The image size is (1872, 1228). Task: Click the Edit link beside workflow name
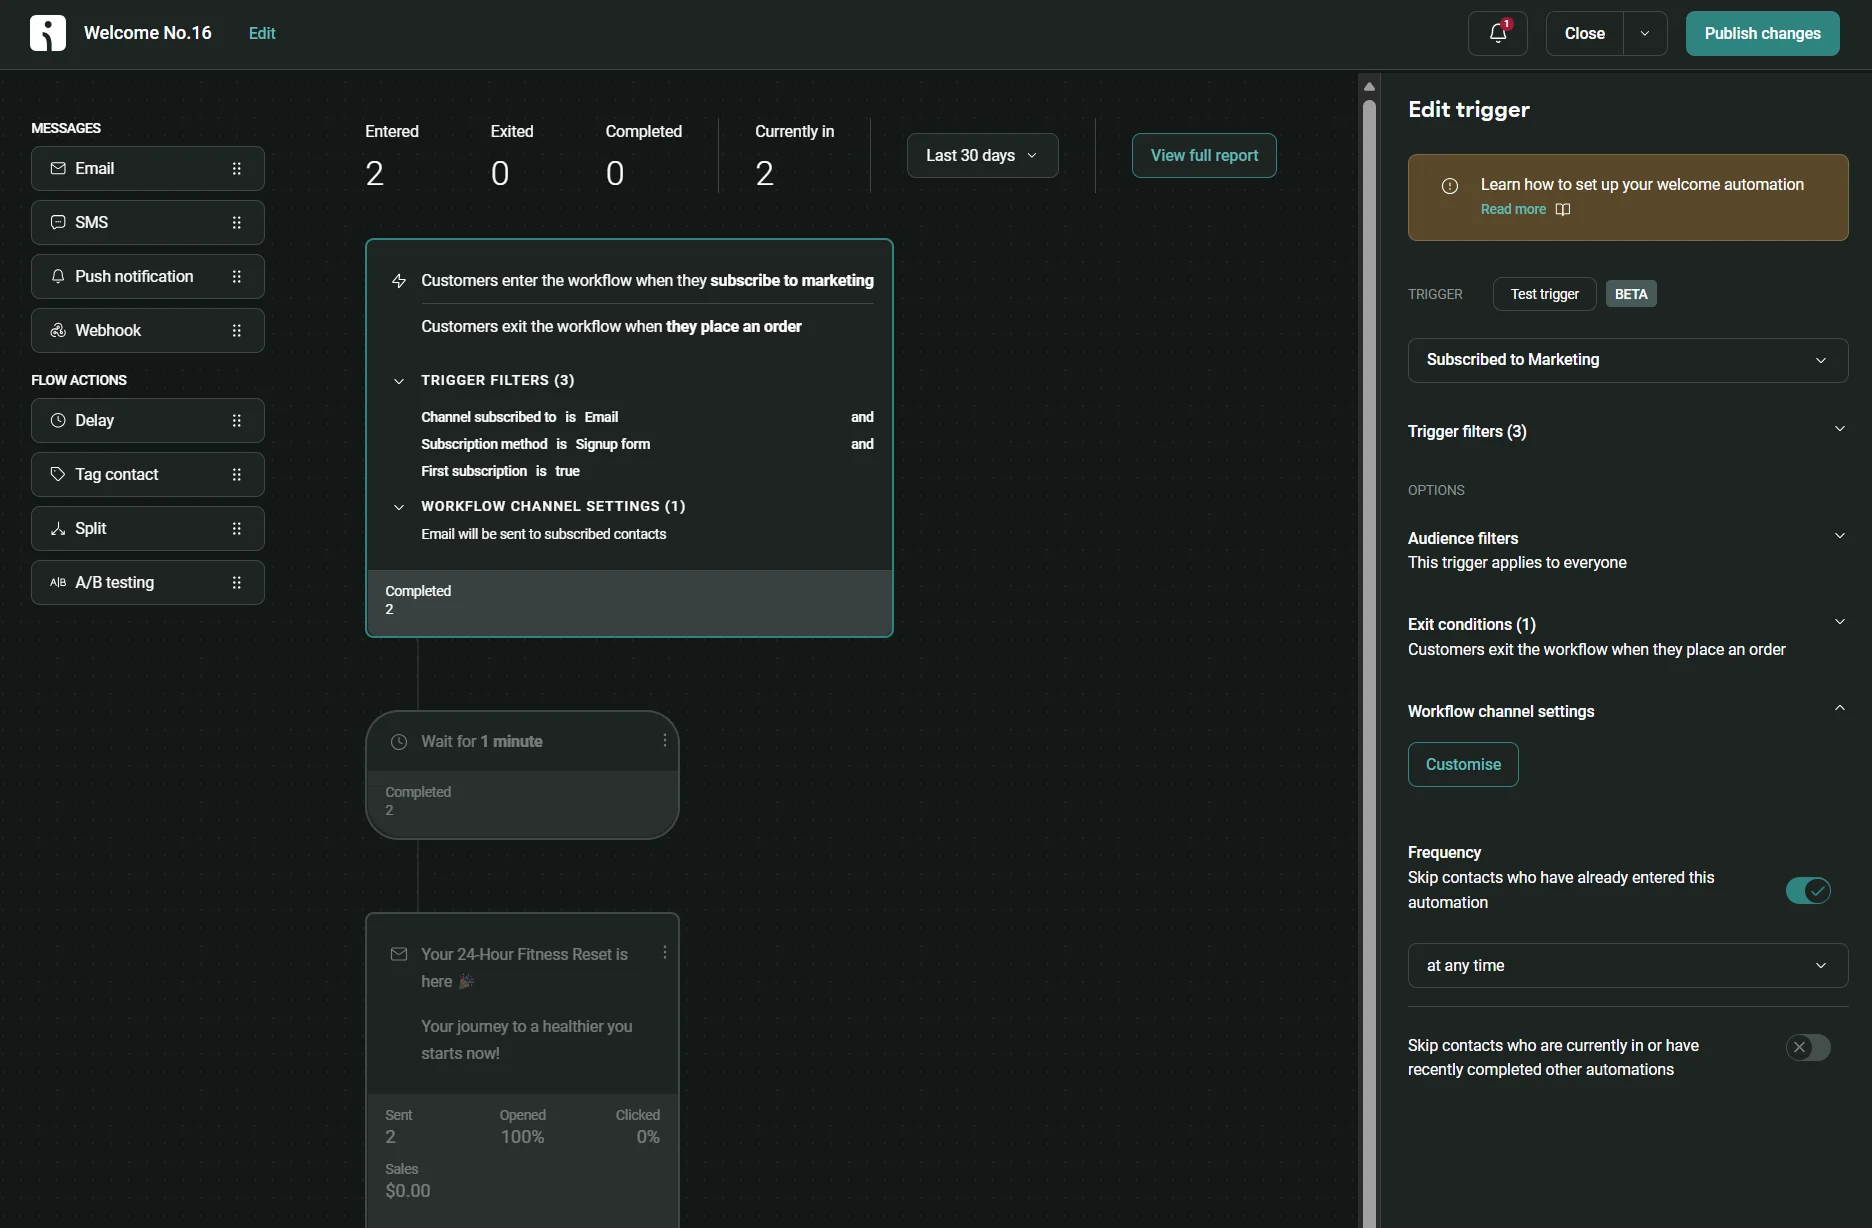click(262, 33)
